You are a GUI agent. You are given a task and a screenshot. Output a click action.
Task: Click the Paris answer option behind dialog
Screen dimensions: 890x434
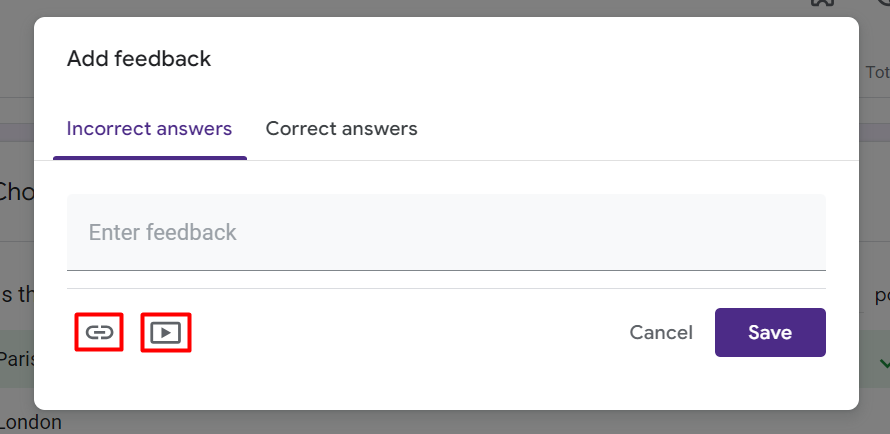pyautogui.click(x=16, y=359)
